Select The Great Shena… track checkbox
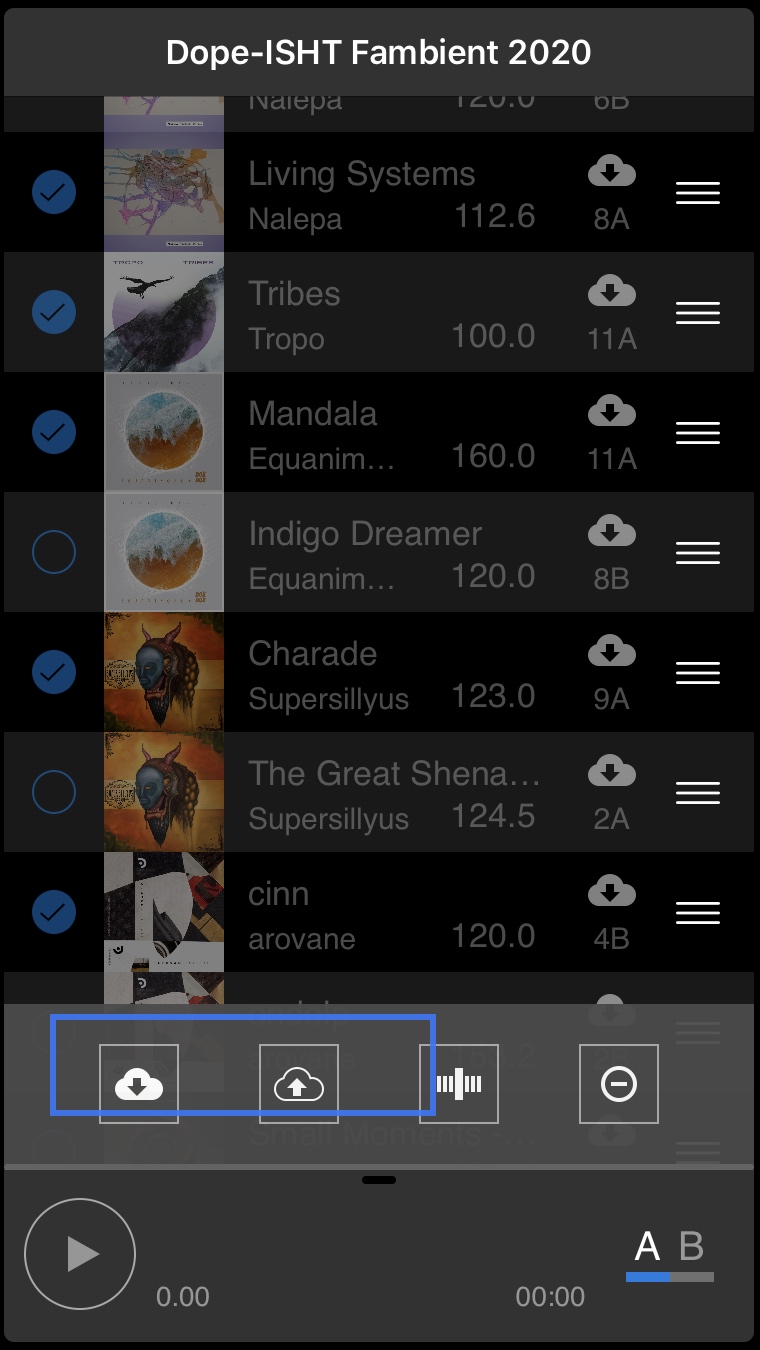 point(54,792)
